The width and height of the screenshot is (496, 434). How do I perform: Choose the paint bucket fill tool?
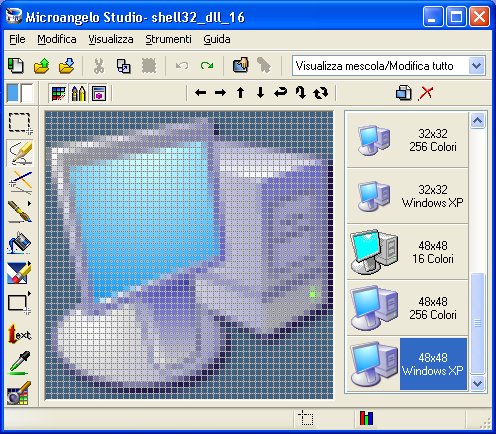[20, 242]
